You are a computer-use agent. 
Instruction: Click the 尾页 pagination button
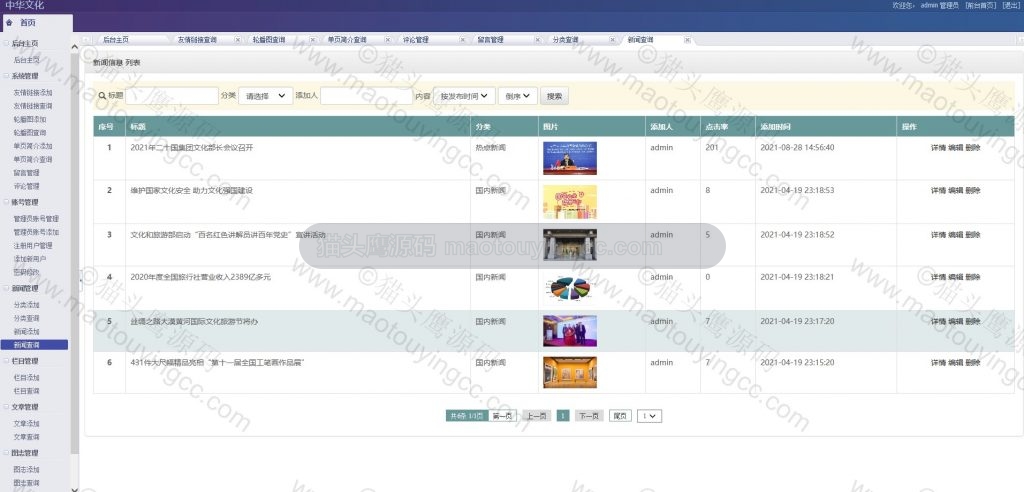(620, 416)
